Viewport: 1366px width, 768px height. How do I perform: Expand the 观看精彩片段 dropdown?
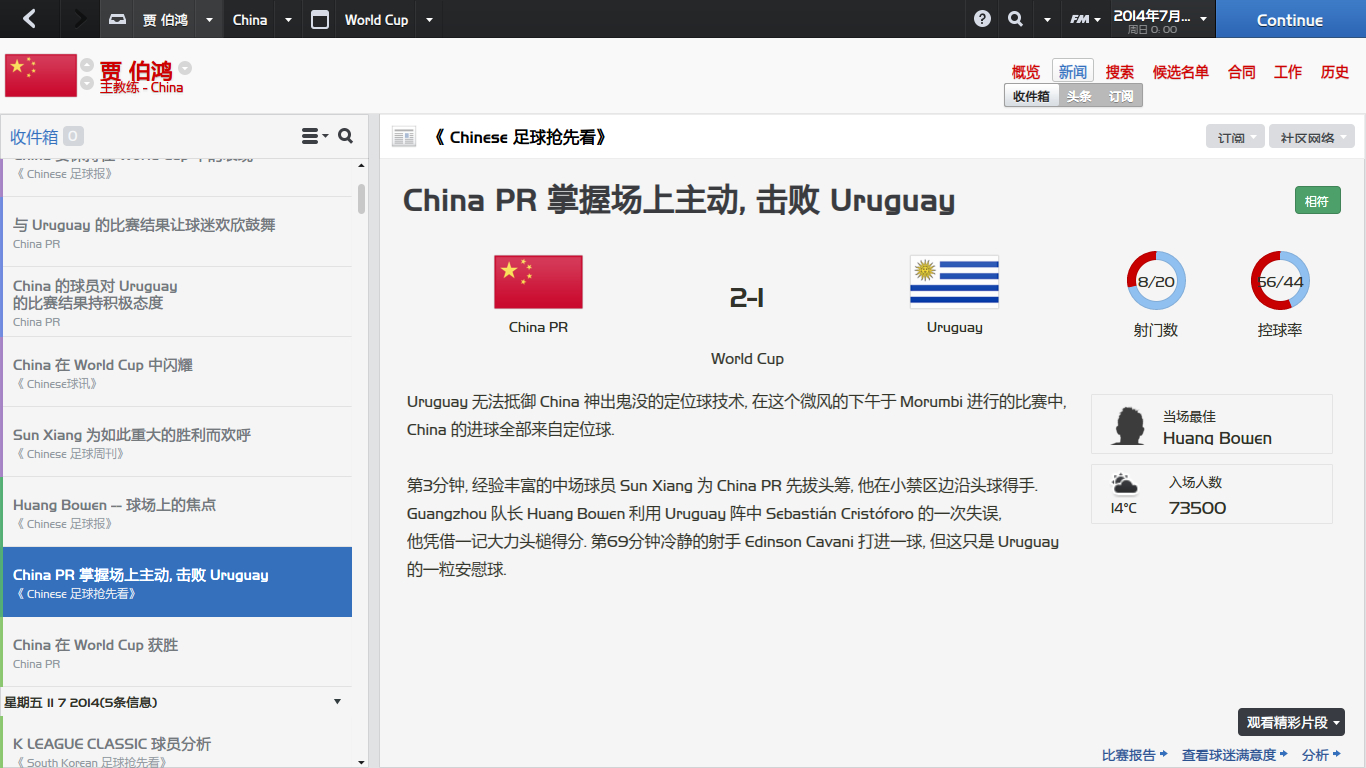tap(1291, 722)
